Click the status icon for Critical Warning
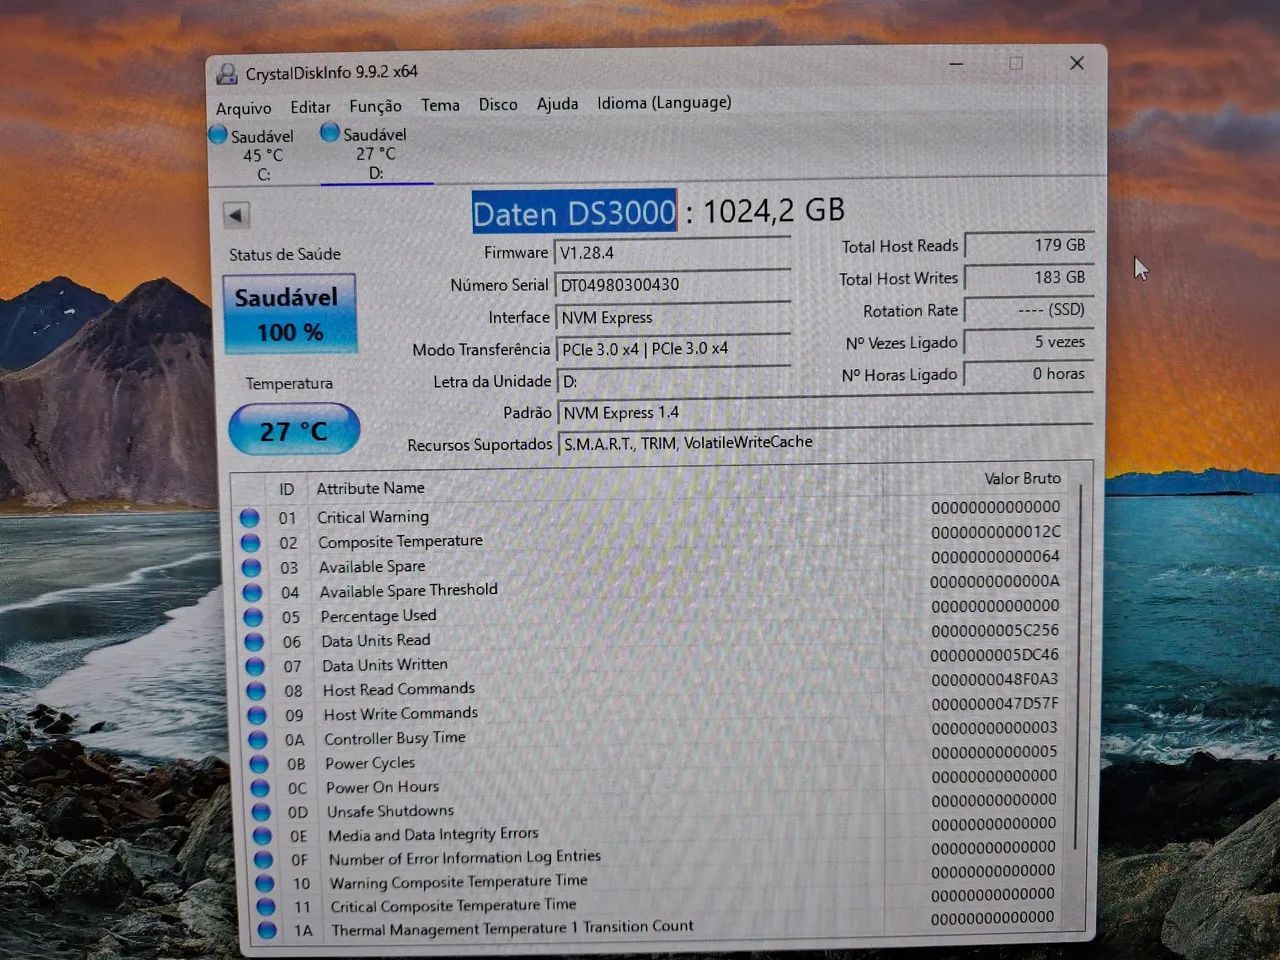1280x960 pixels. pos(250,518)
